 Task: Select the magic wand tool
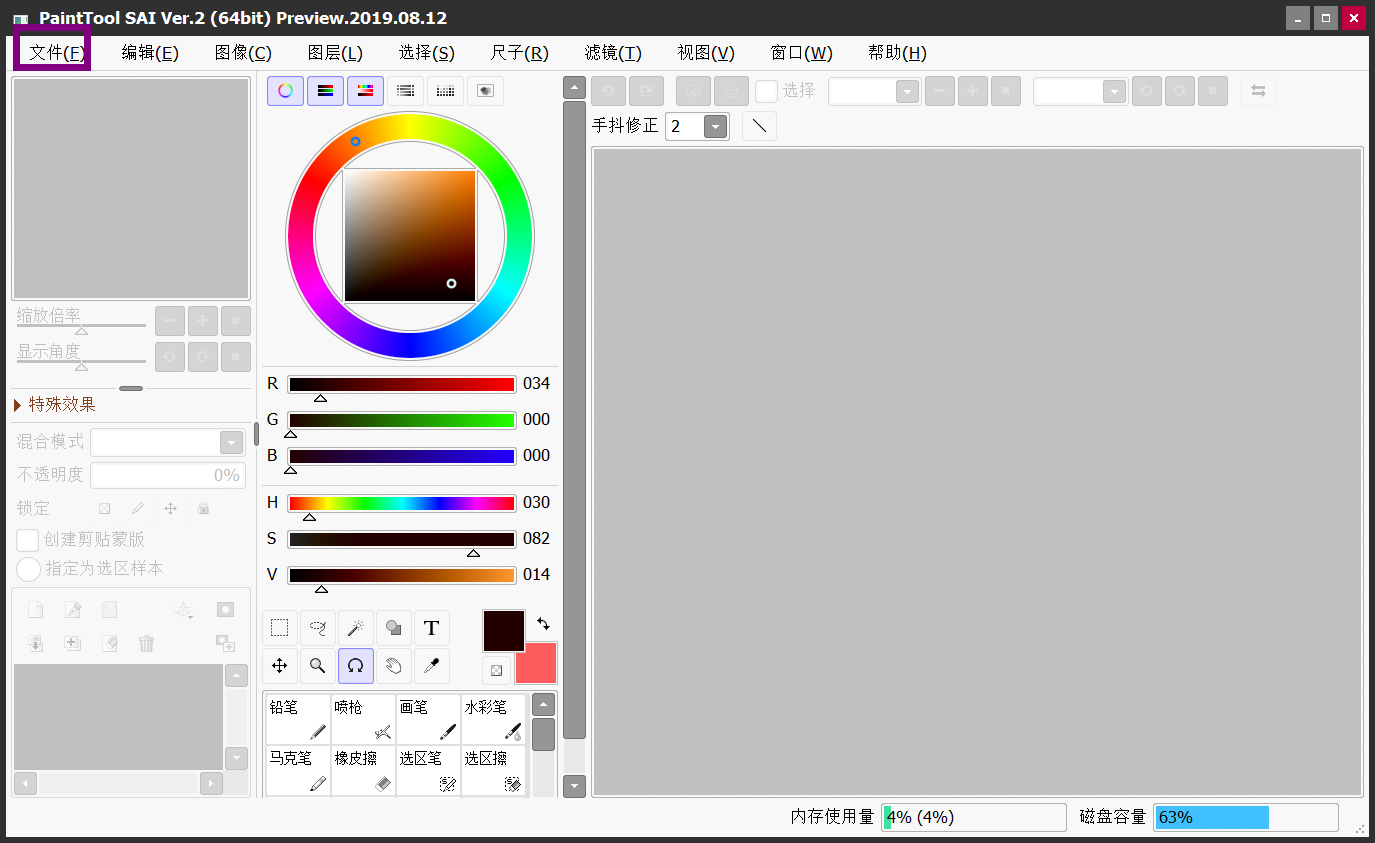point(356,628)
